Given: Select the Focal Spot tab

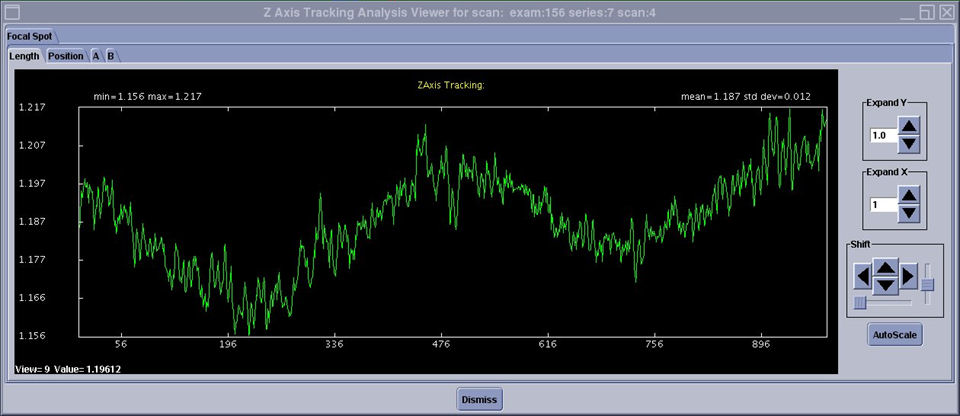Looking at the screenshot, I should coord(30,35).
